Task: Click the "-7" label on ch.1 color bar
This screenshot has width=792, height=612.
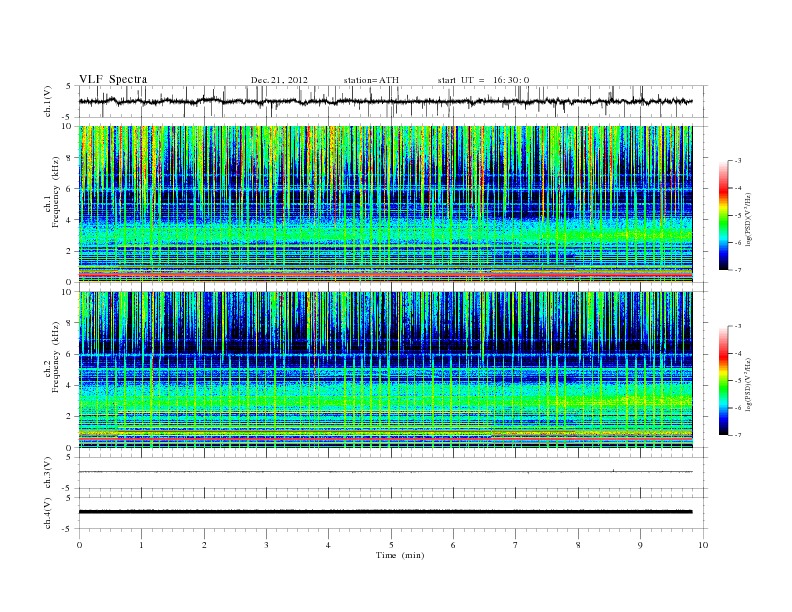Action: click(x=738, y=270)
